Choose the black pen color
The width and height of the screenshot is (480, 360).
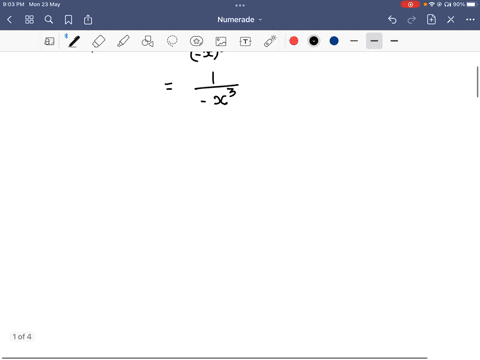point(314,41)
